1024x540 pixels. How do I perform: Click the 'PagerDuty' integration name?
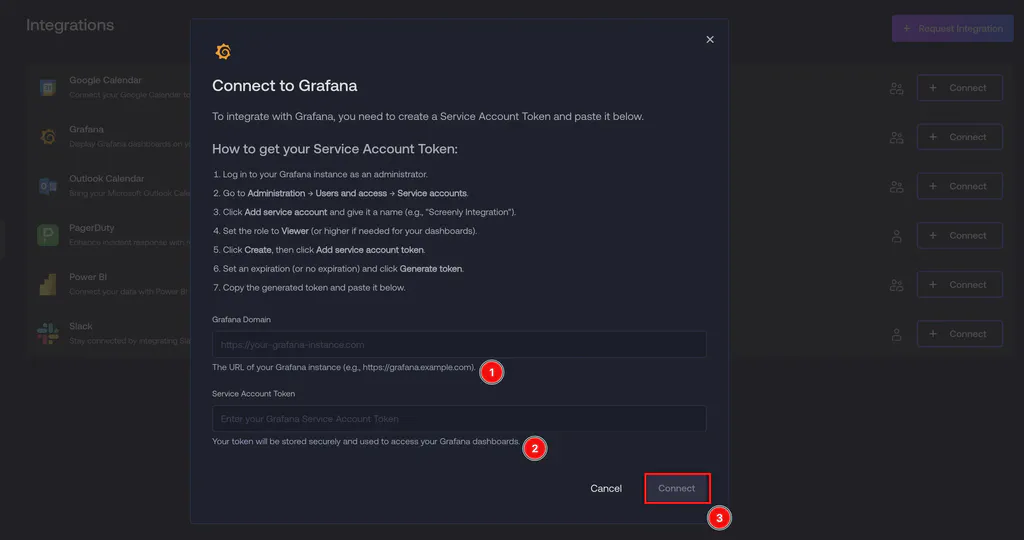pyautogui.click(x=91, y=228)
